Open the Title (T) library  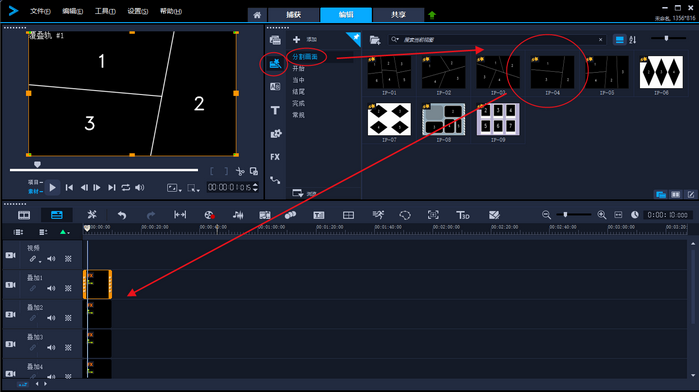pyautogui.click(x=275, y=110)
